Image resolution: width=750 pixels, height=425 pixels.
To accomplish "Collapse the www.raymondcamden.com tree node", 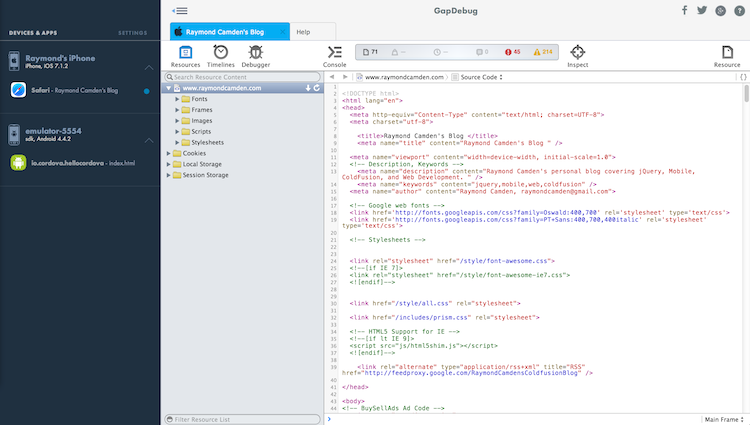I will (168, 88).
